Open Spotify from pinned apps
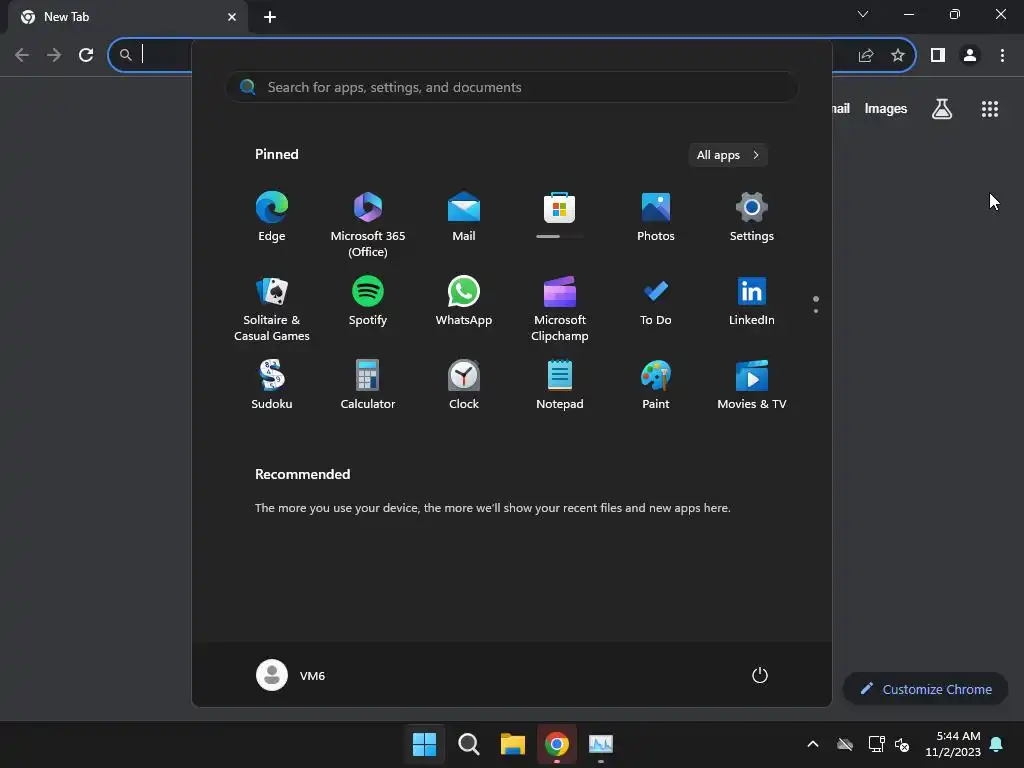The height and width of the screenshot is (768, 1024). coord(368,301)
